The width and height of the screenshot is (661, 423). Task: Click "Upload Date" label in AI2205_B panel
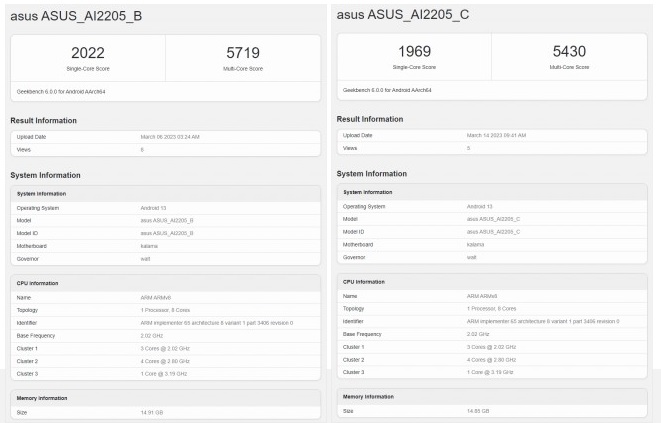[31, 137]
